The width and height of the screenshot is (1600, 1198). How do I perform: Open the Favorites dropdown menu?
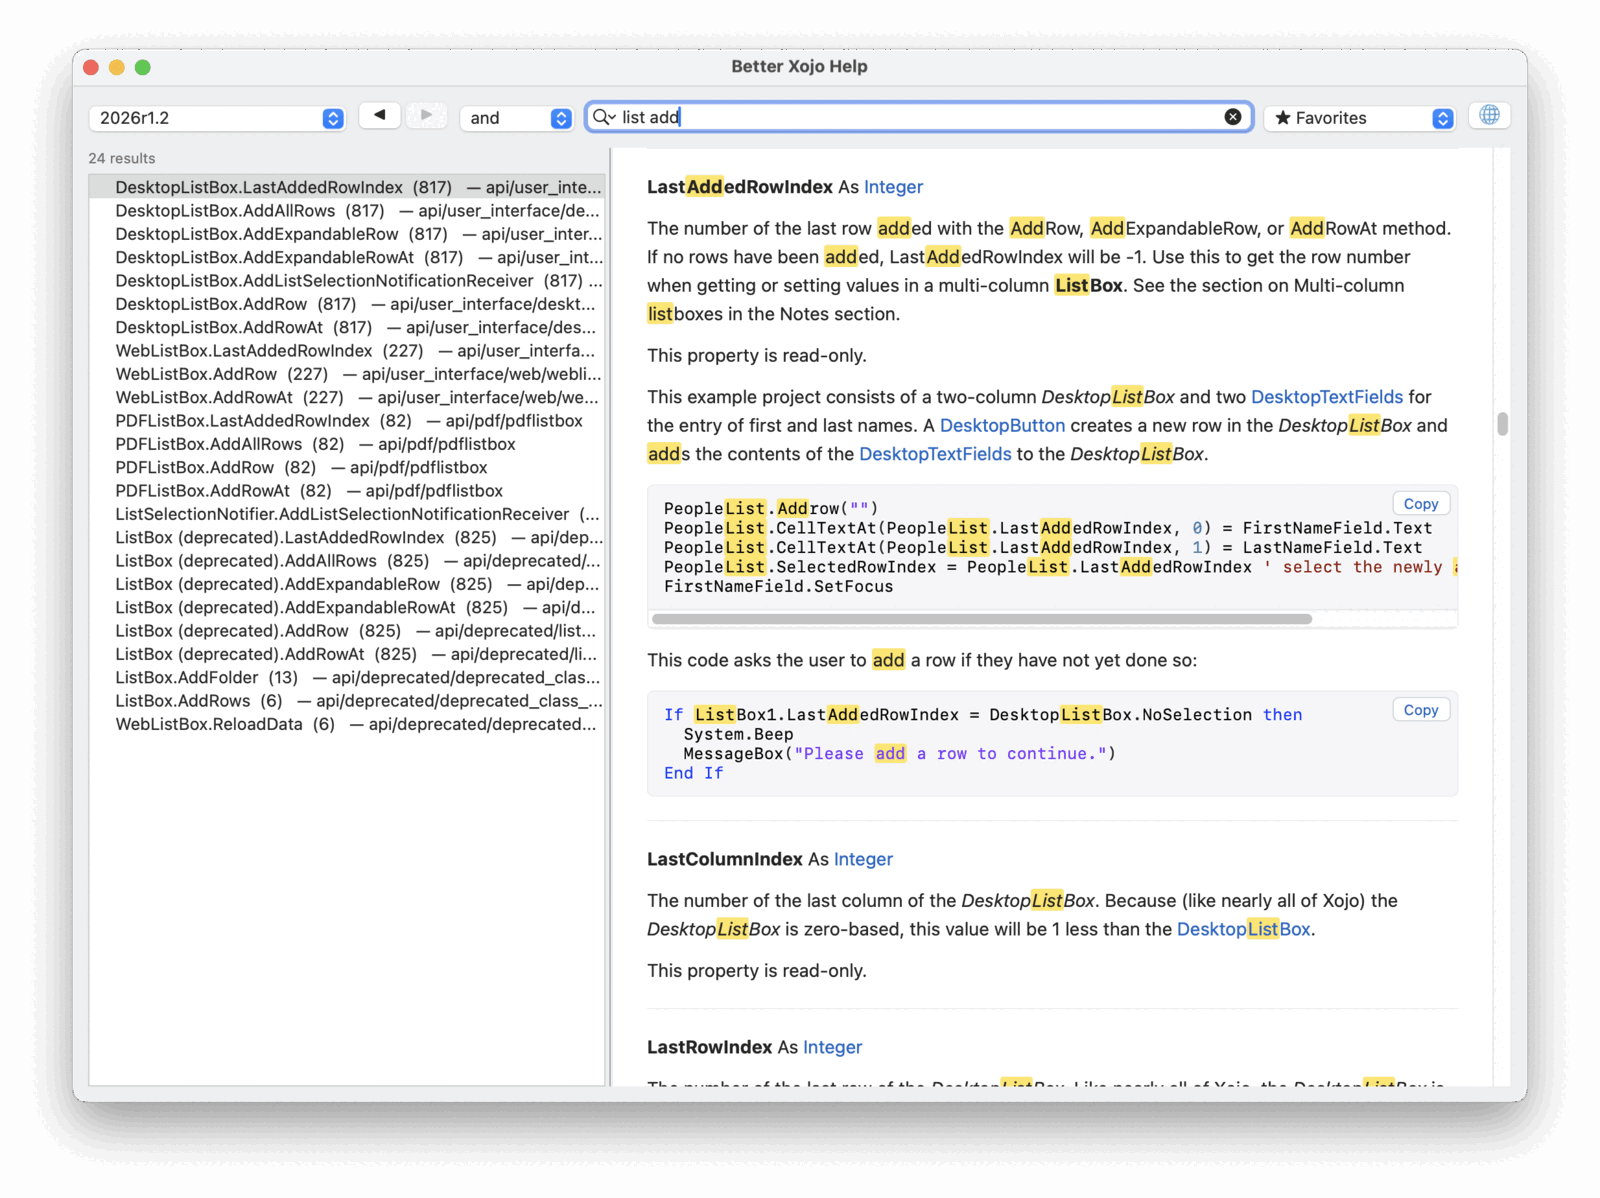pos(1360,118)
